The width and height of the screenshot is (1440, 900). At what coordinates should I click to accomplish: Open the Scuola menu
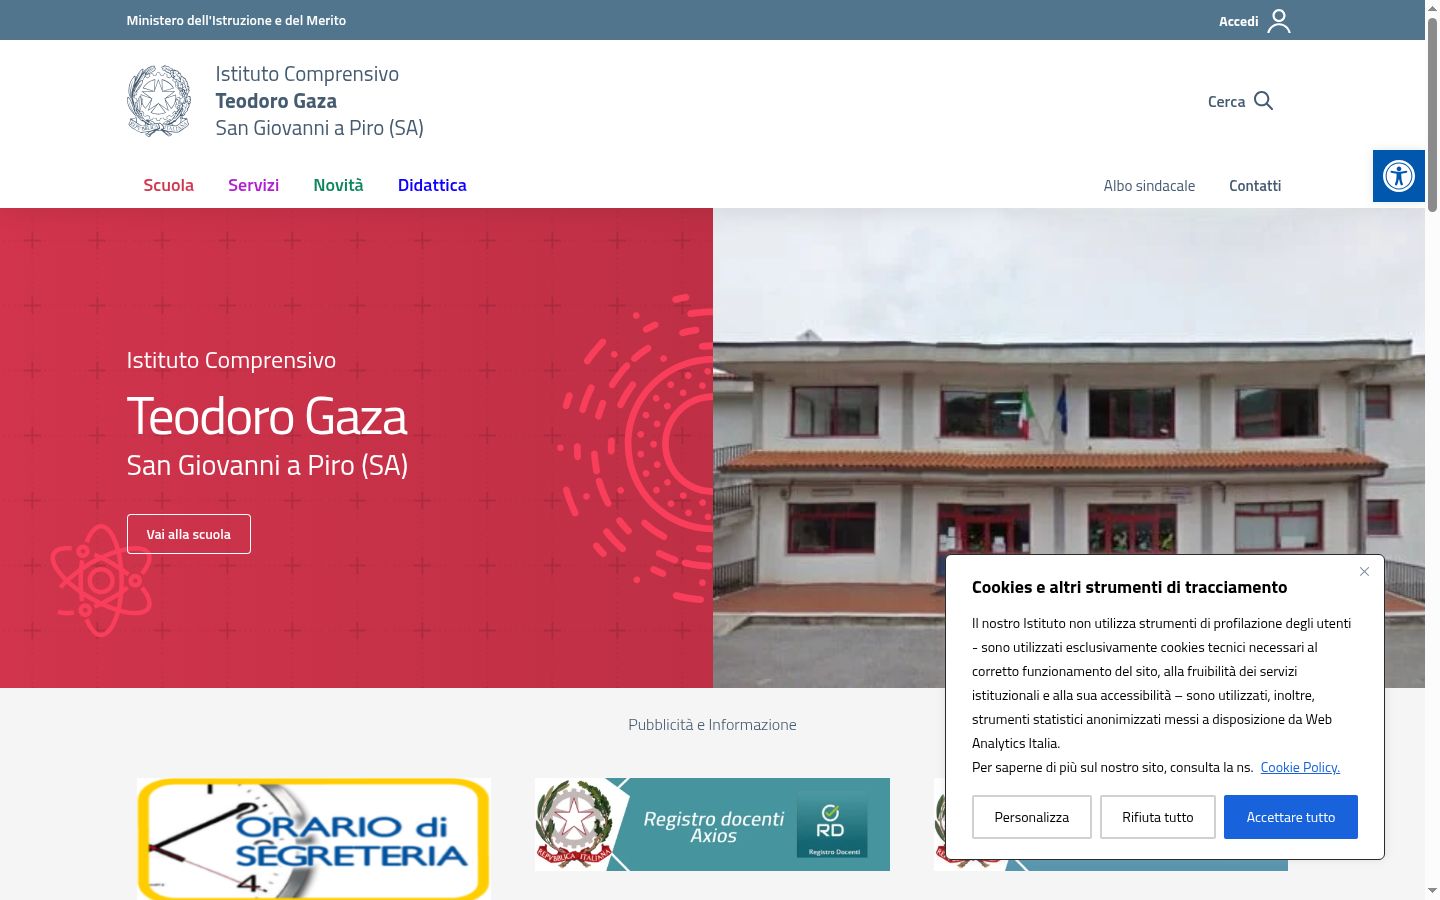click(168, 185)
